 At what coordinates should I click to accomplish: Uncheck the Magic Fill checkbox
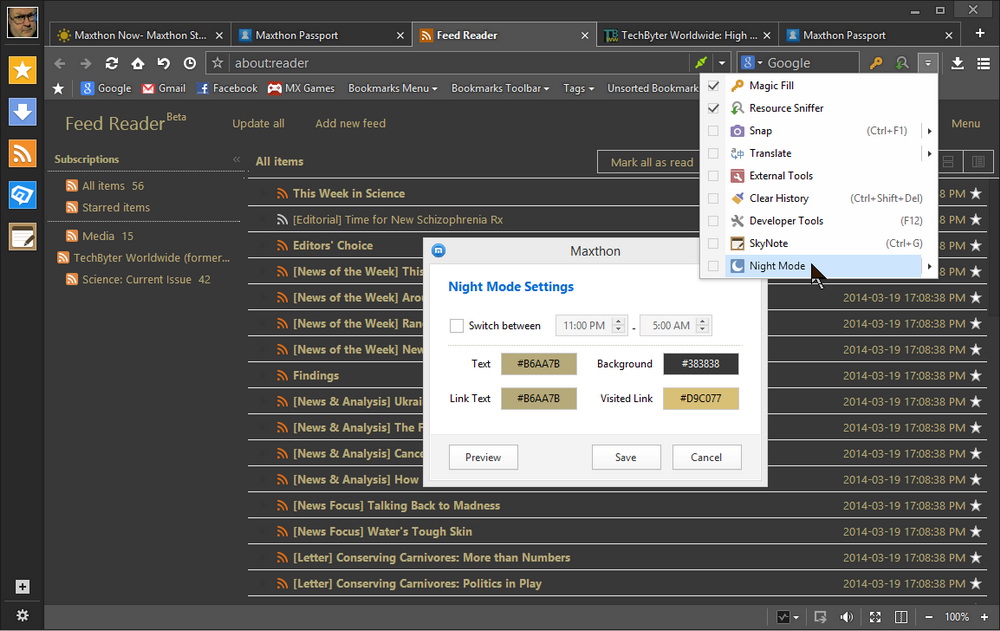pos(713,85)
